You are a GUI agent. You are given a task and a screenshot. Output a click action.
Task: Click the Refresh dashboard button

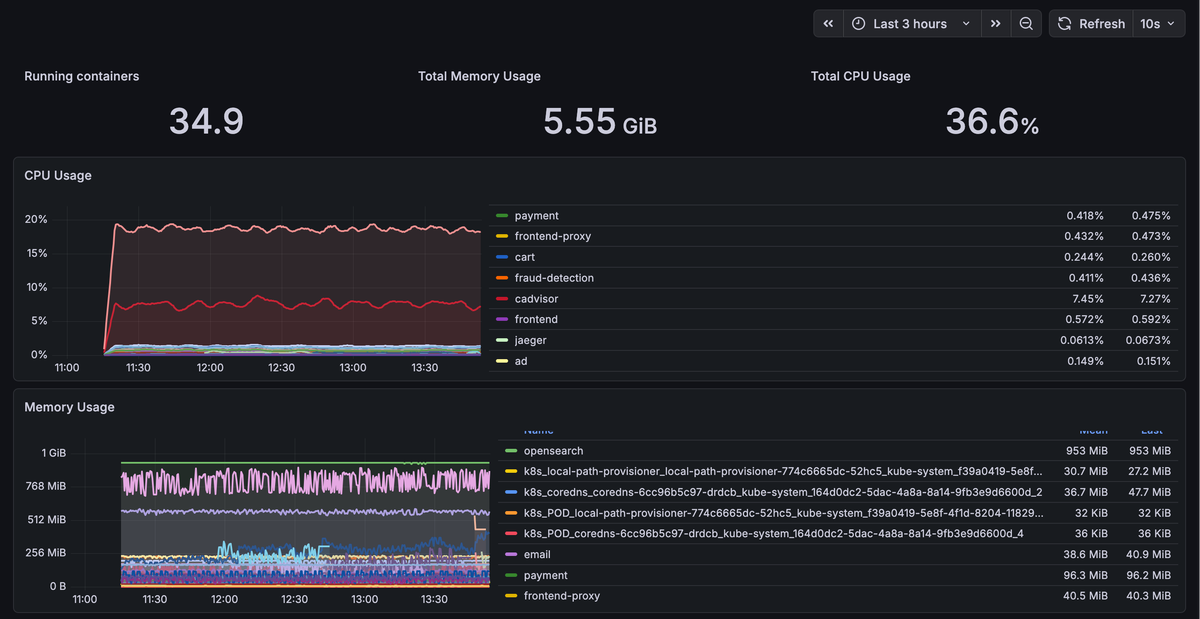(1092, 24)
